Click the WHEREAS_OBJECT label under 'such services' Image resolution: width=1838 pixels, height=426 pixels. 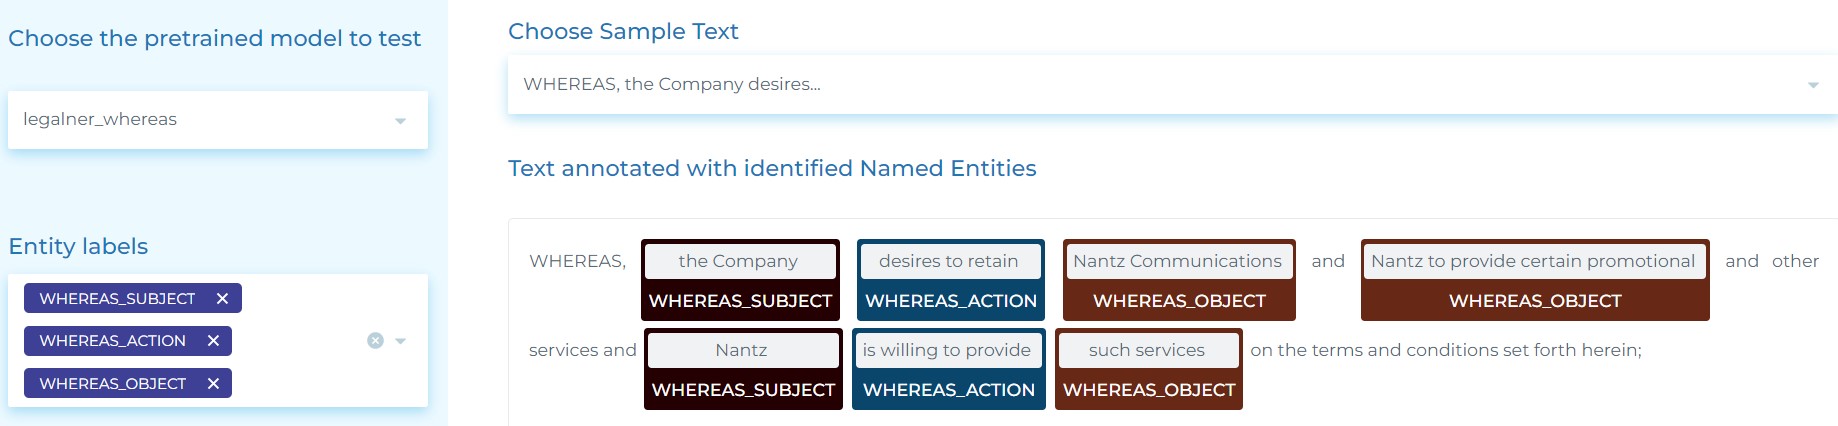(x=1149, y=390)
